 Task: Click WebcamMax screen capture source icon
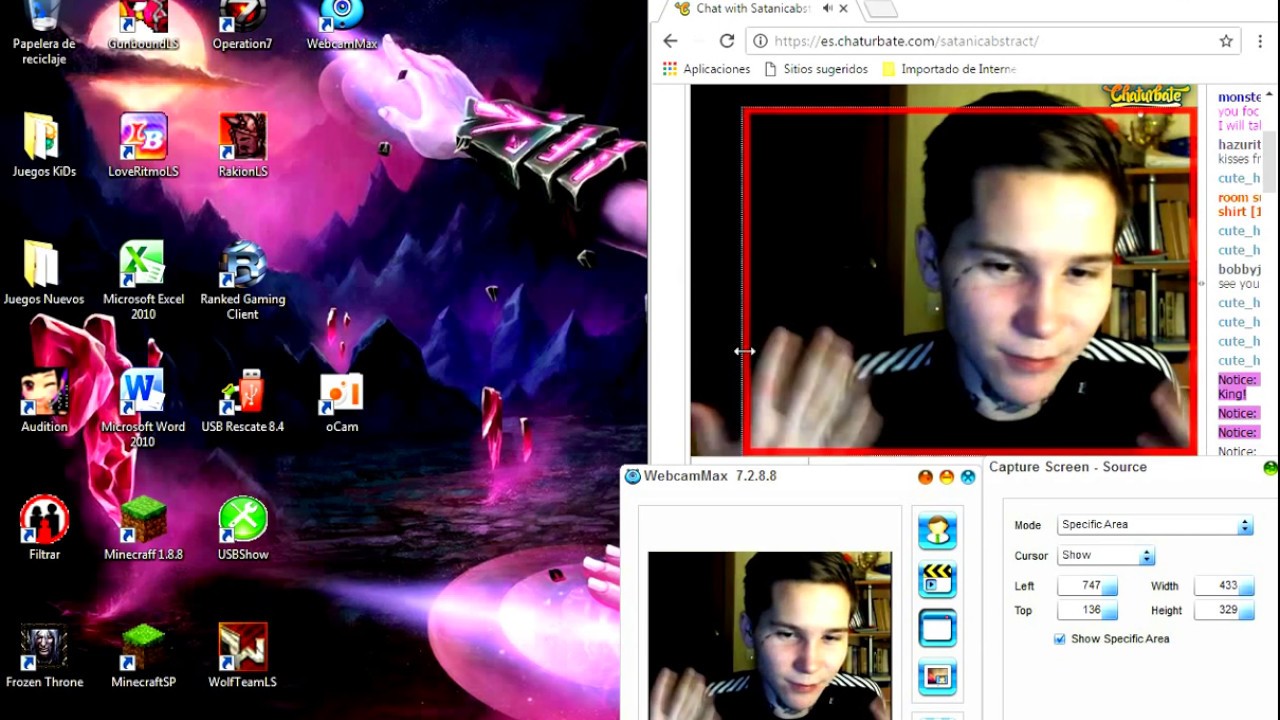tap(938, 628)
